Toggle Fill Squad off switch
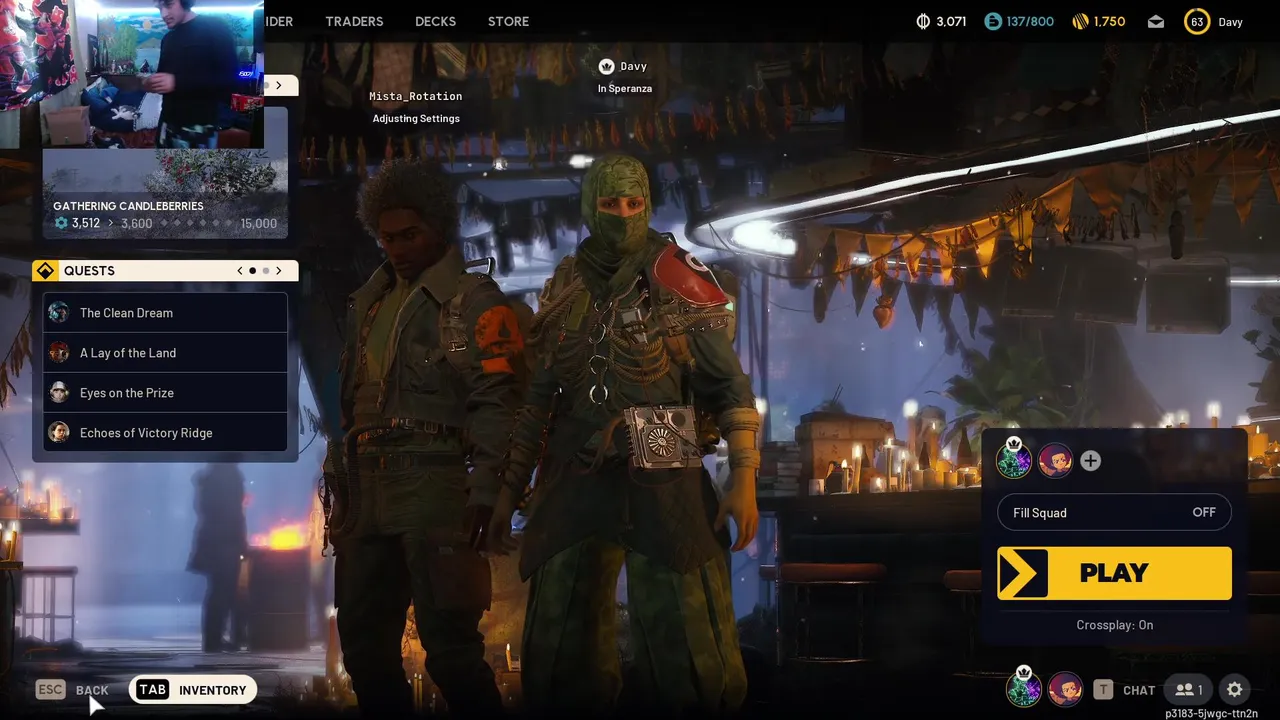 [1114, 513]
